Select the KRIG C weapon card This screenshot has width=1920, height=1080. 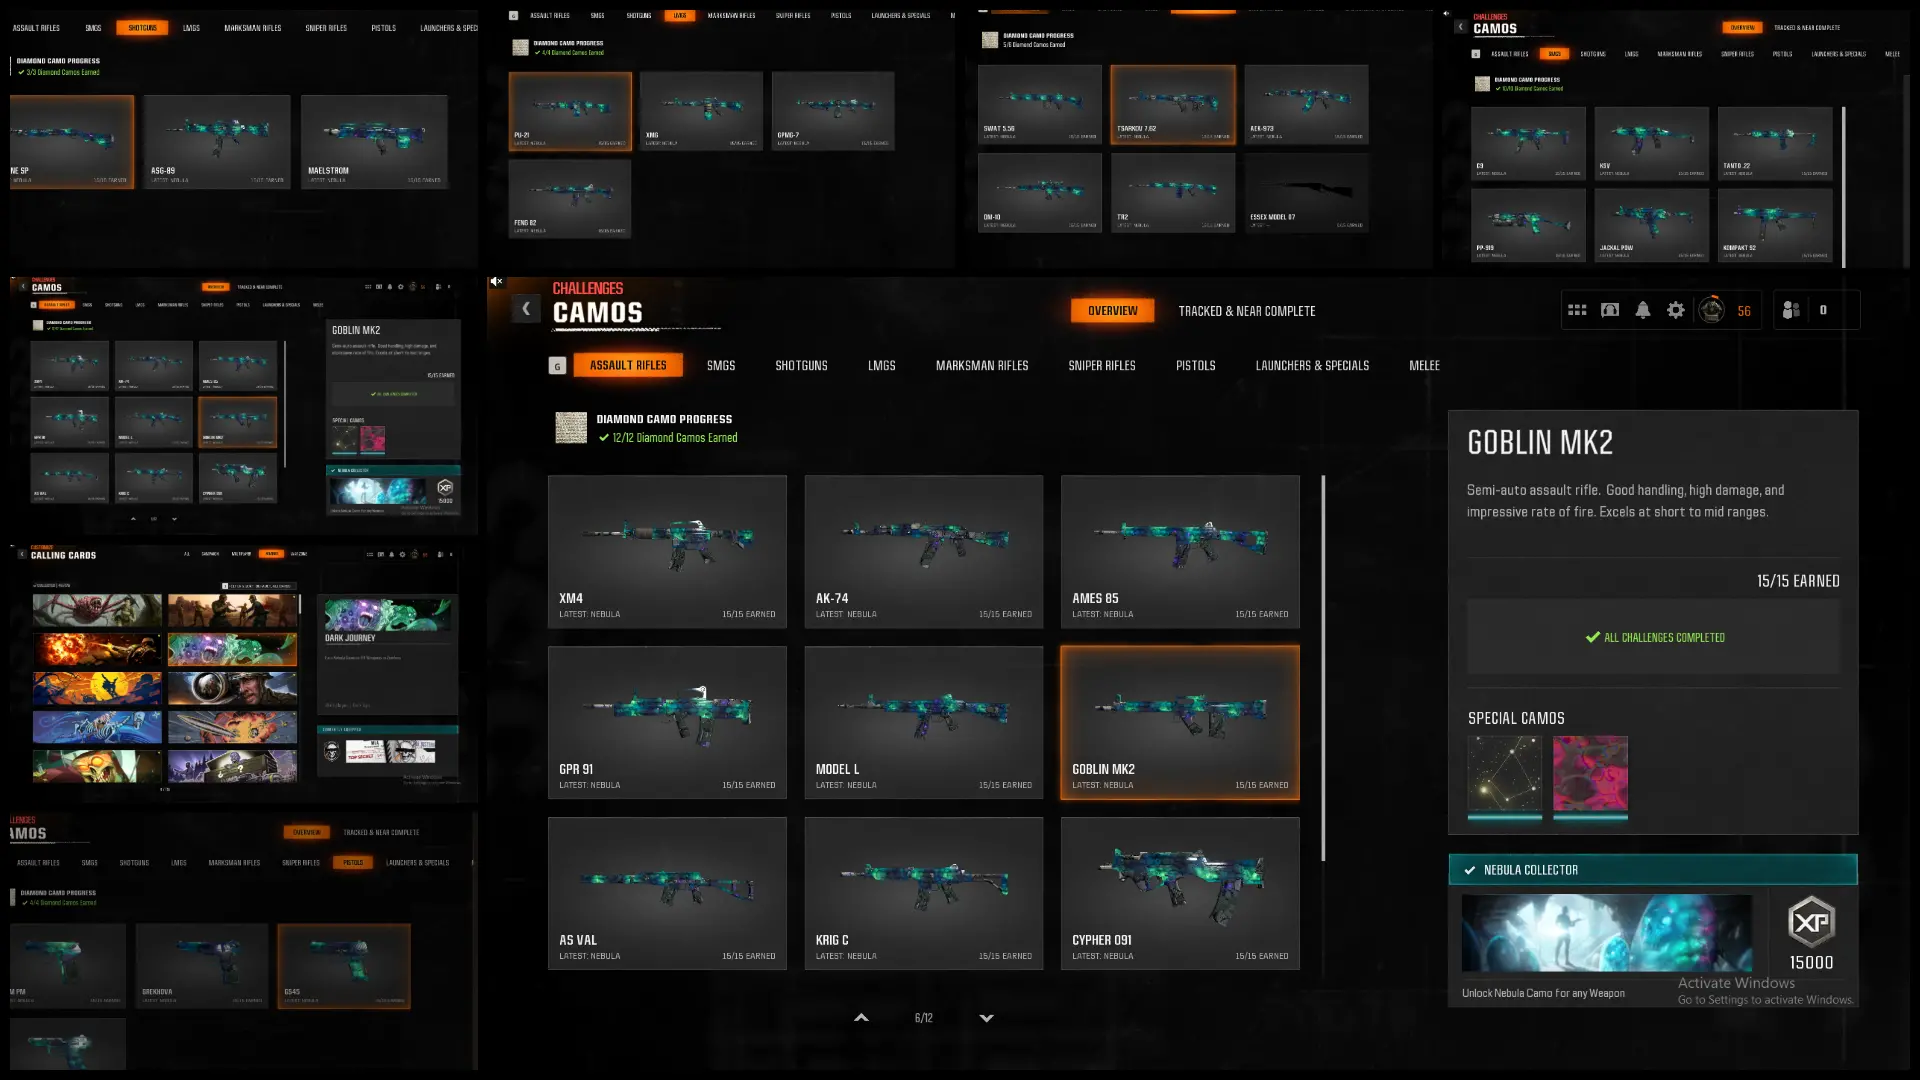(x=923, y=894)
